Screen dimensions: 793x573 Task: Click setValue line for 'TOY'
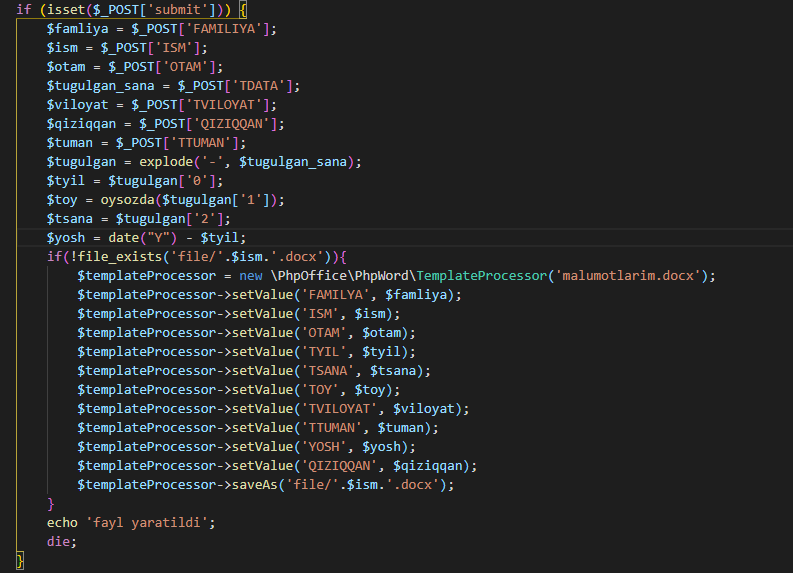click(238, 390)
